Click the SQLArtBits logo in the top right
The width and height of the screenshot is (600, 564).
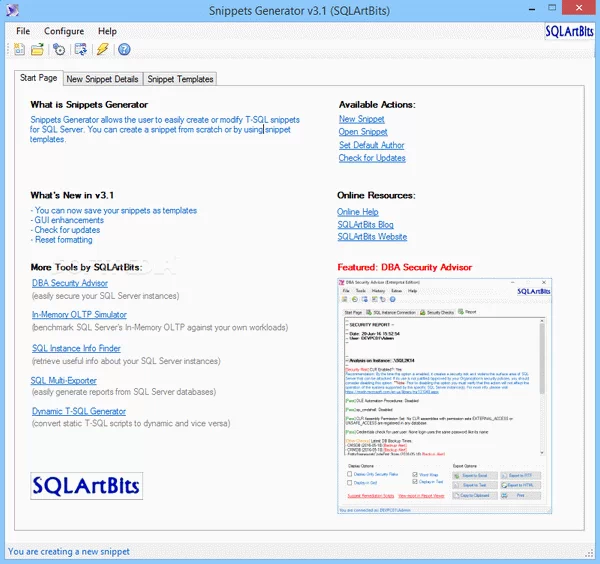tap(571, 31)
